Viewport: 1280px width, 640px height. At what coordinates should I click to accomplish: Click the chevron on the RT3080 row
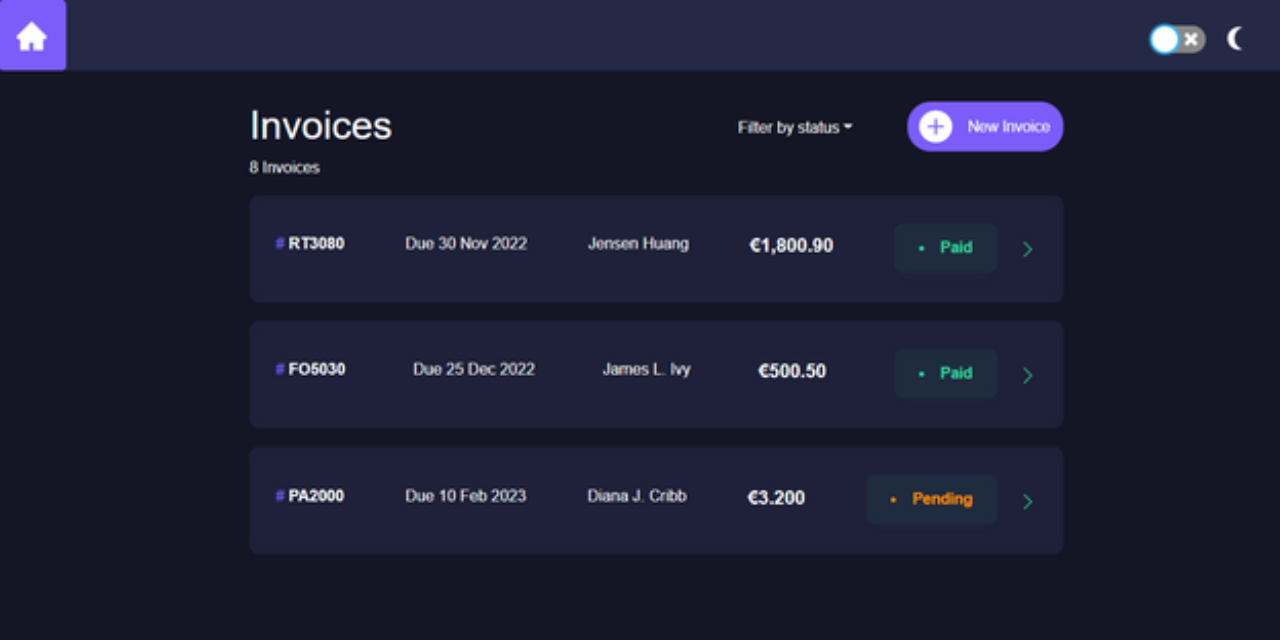coord(1028,249)
